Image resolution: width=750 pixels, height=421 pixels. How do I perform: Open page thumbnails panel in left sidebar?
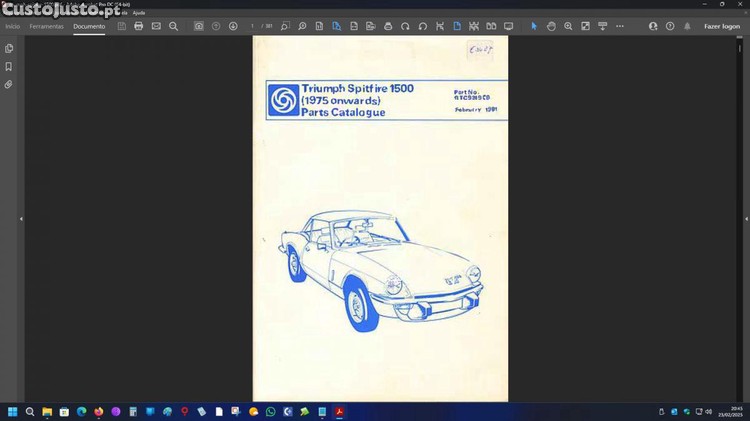click(x=9, y=48)
